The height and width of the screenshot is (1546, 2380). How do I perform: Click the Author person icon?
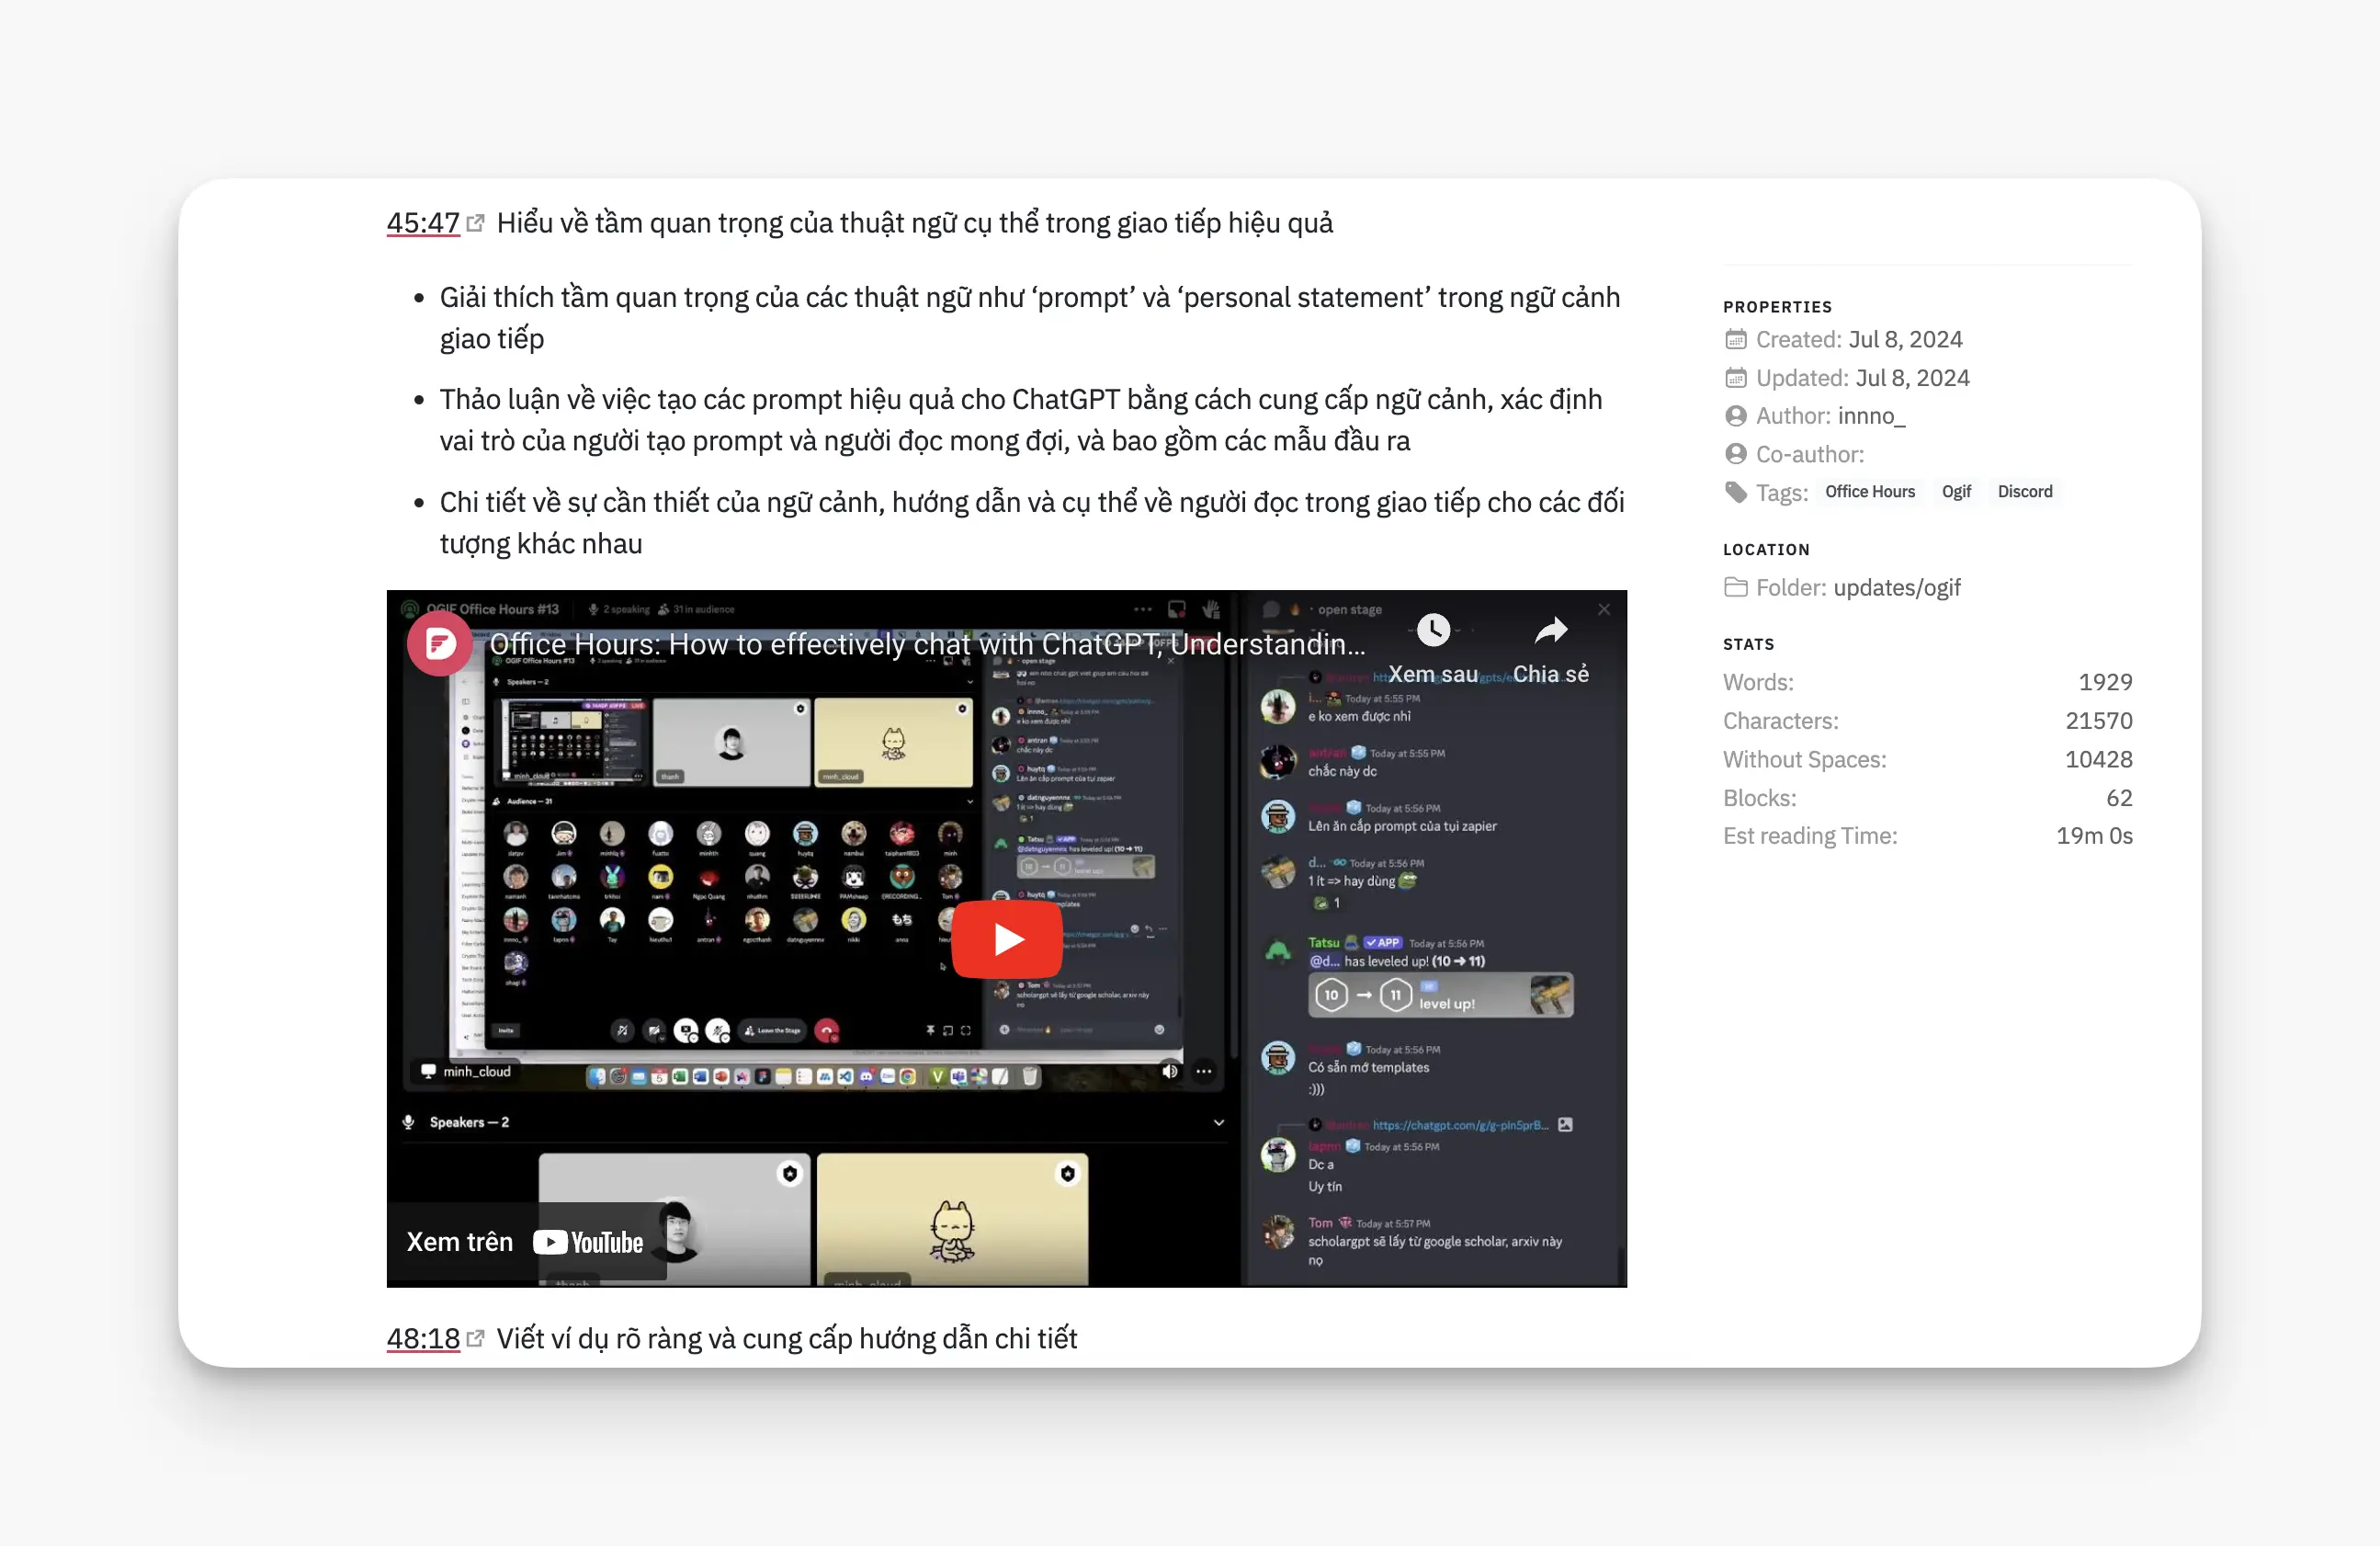(x=1736, y=416)
